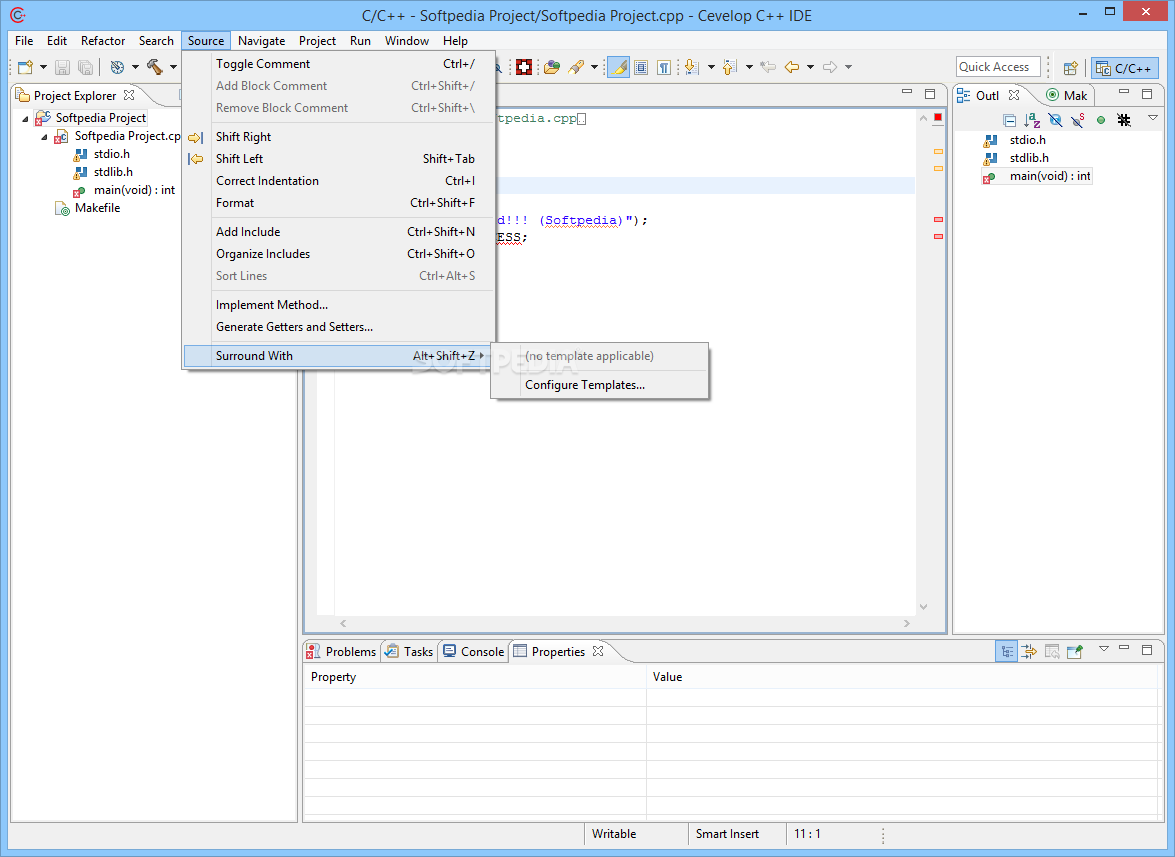This screenshot has height=857, width=1175.
Task: Open the Previous Annotation dropdown arrow
Action: (x=749, y=67)
